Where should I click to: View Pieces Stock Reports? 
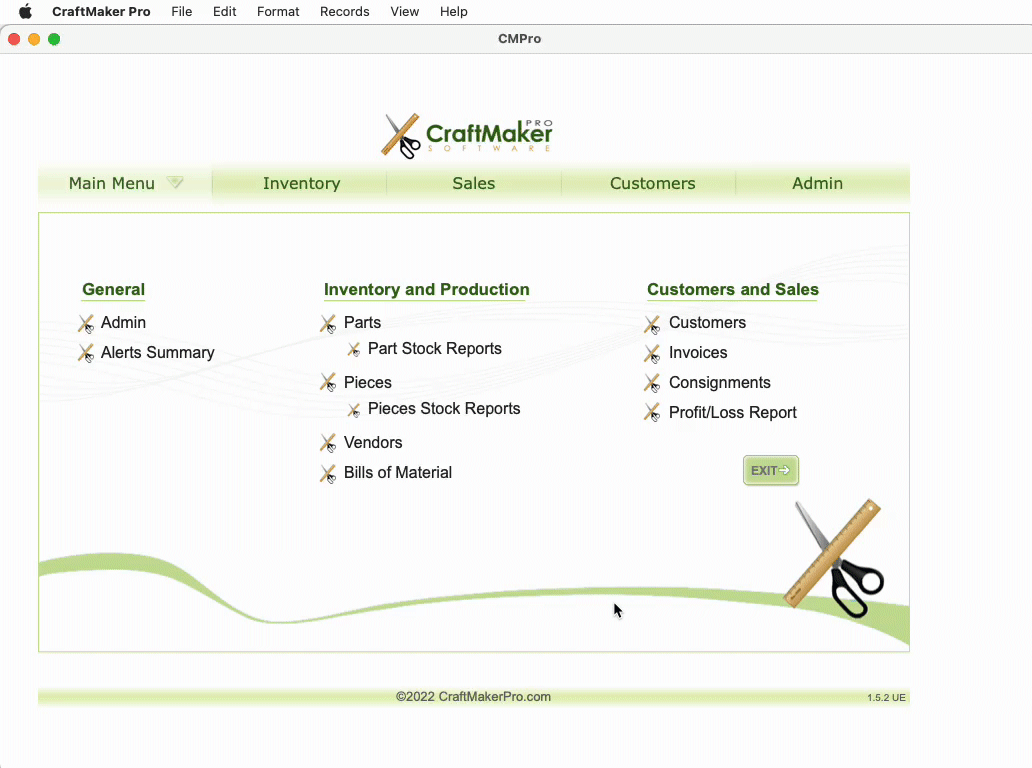tap(444, 409)
